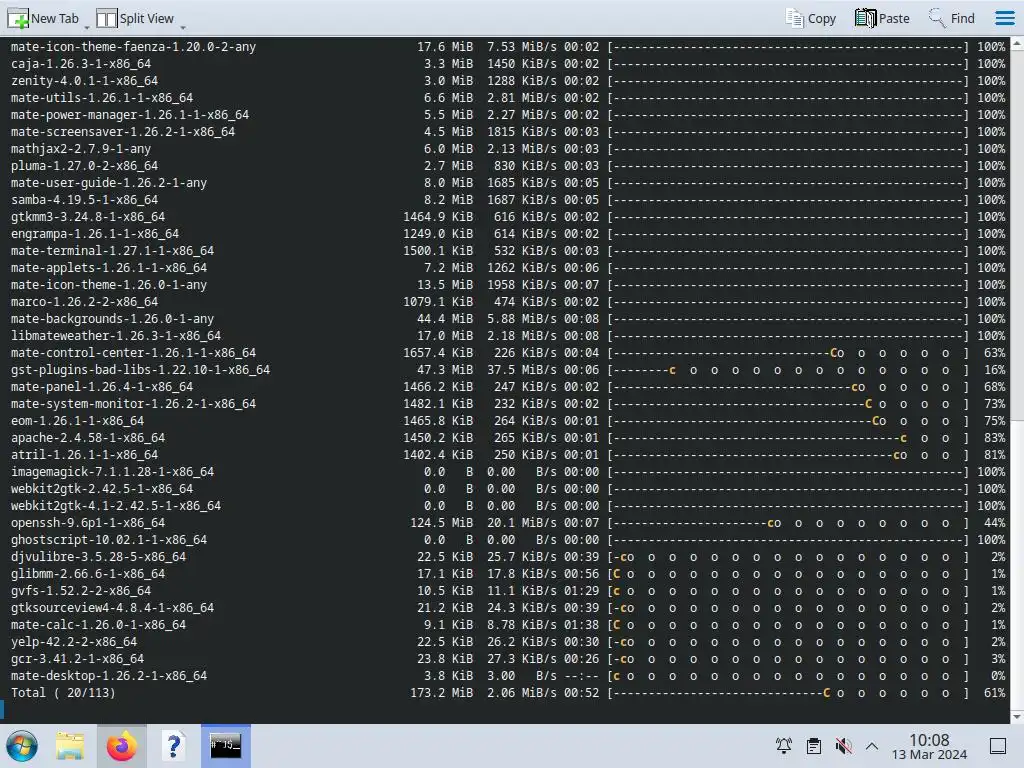Click the show desktop button

[x=998, y=746]
